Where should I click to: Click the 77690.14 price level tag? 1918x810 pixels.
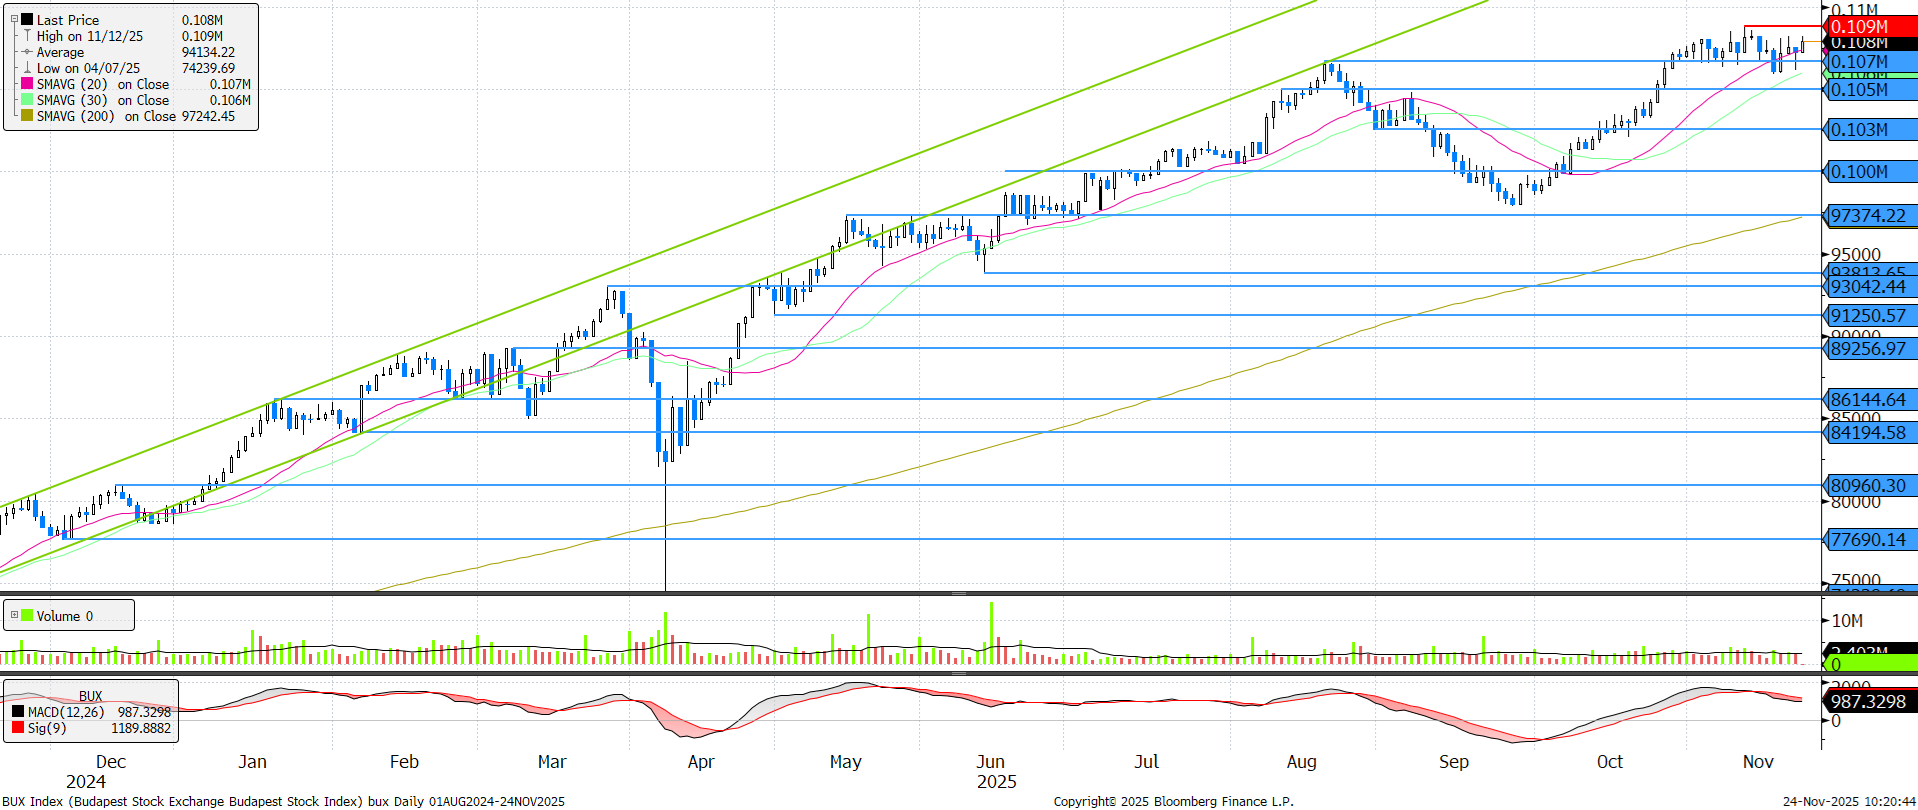1866,539
